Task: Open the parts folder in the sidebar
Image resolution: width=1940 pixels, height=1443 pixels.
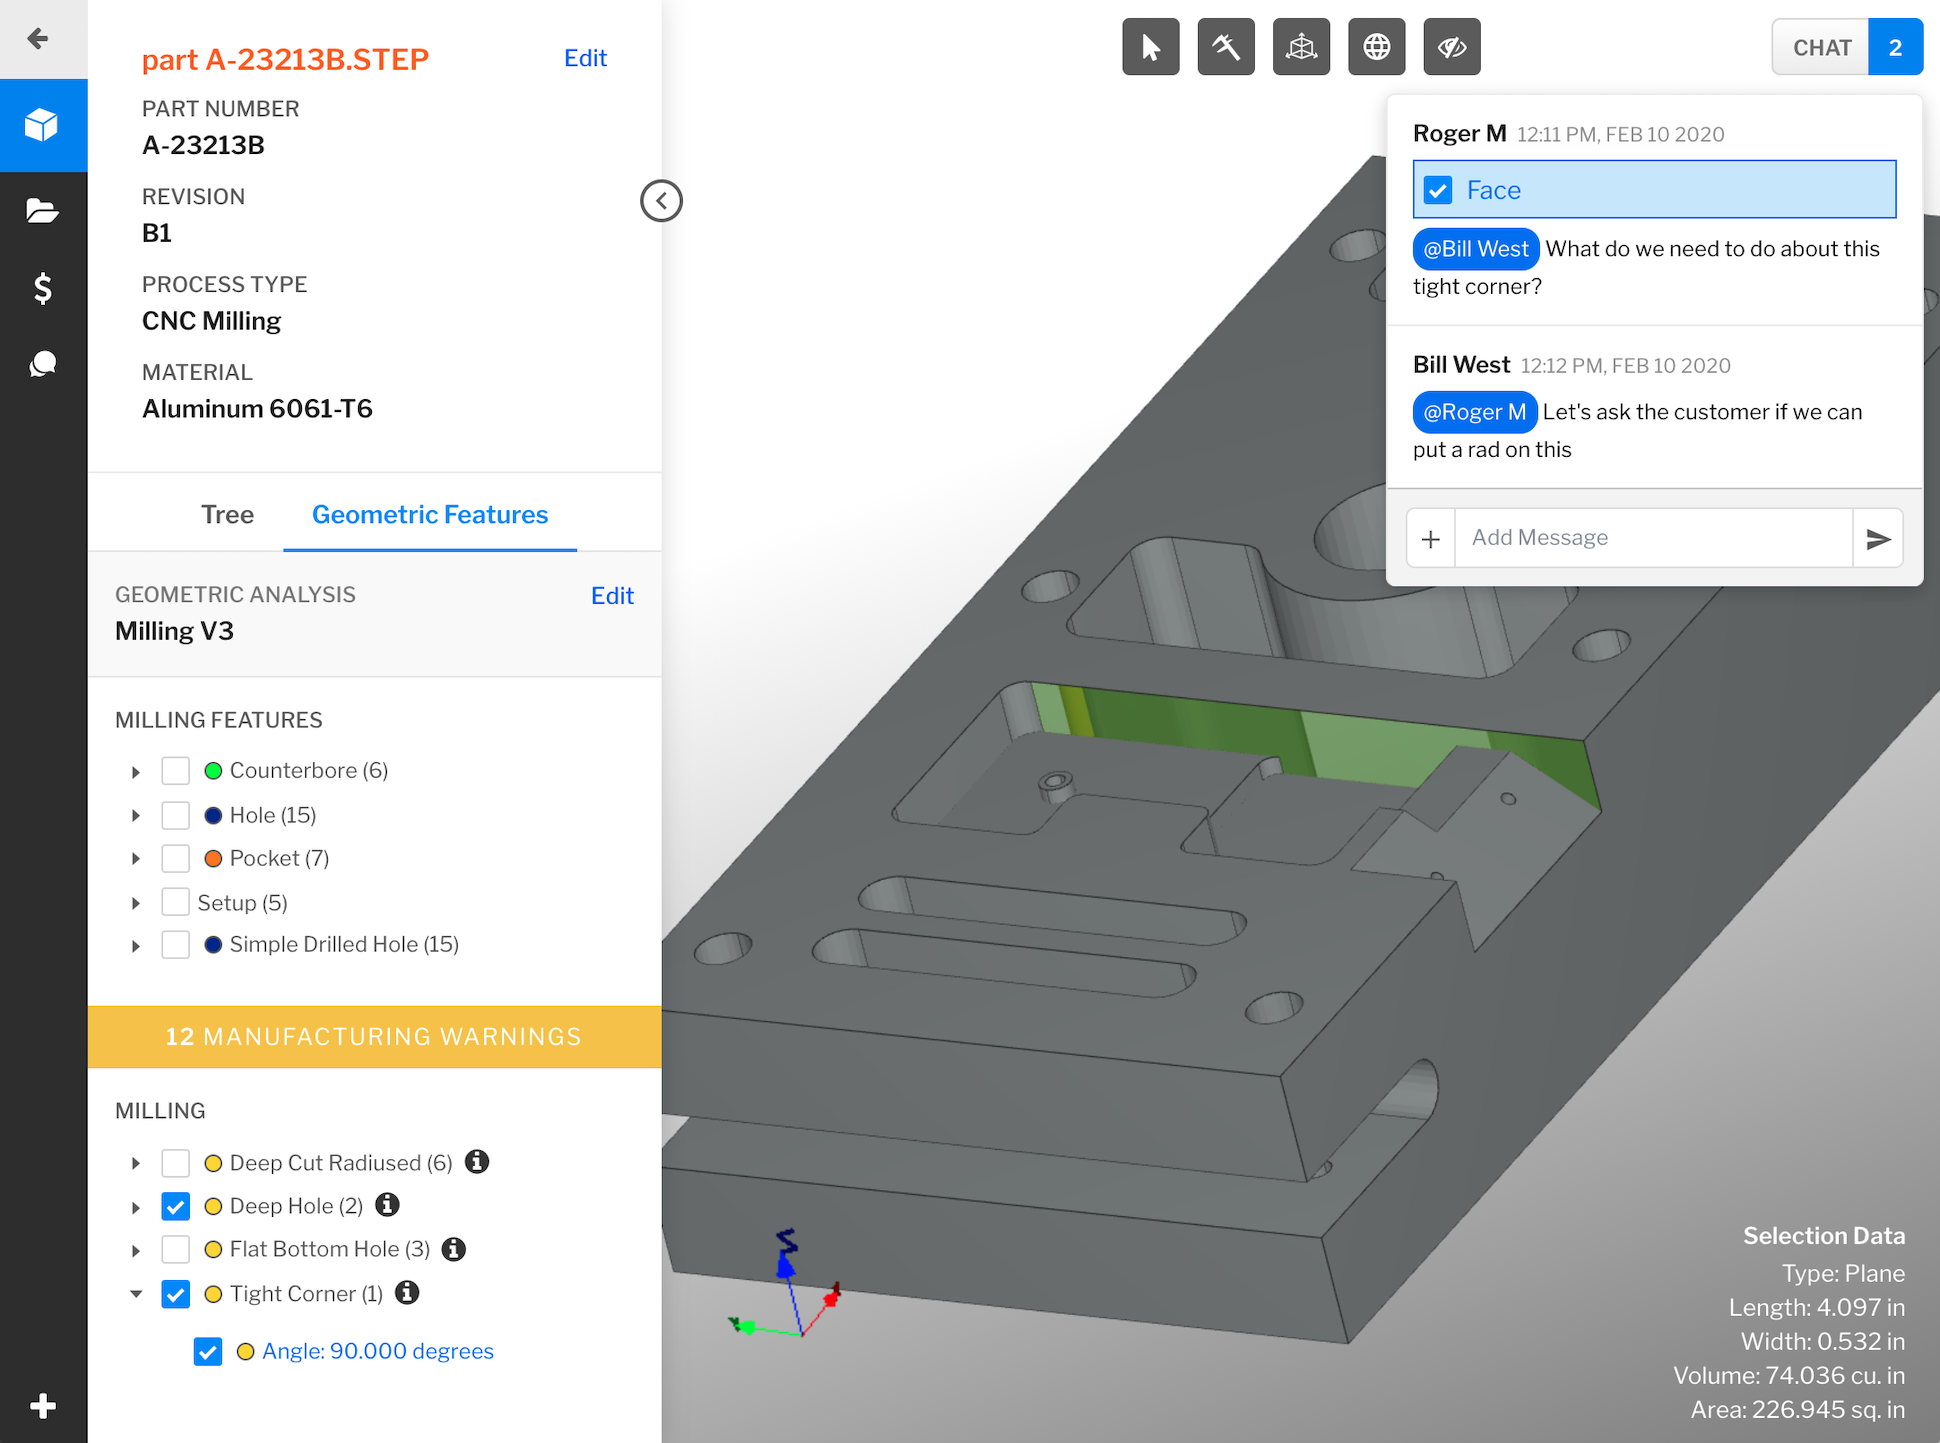Action: pyautogui.click(x=42, y=211)
